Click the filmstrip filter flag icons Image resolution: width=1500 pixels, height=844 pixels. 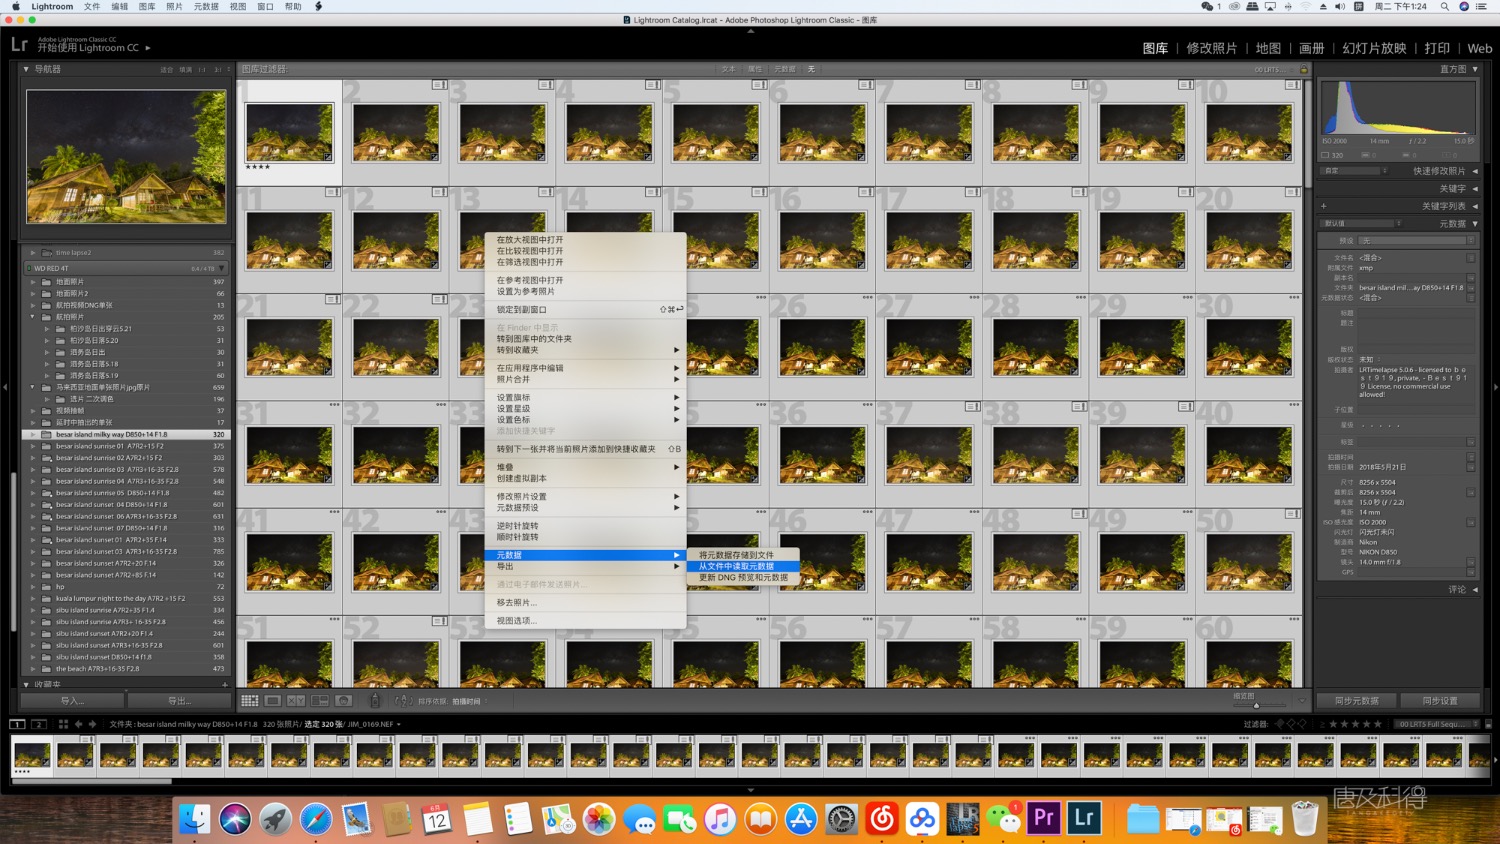click(1291, 724)
